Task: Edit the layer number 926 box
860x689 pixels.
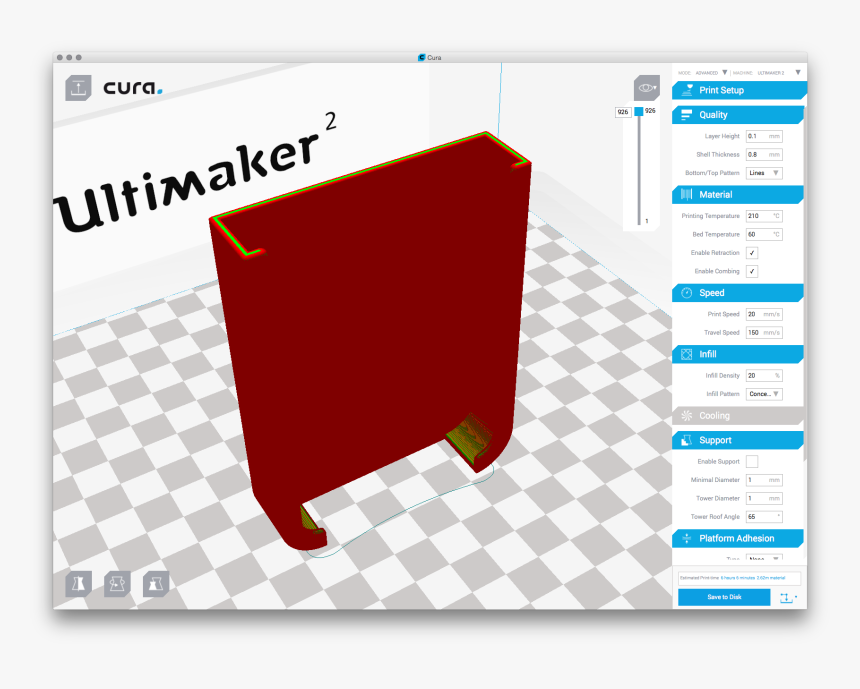Action: coord(623,112)
